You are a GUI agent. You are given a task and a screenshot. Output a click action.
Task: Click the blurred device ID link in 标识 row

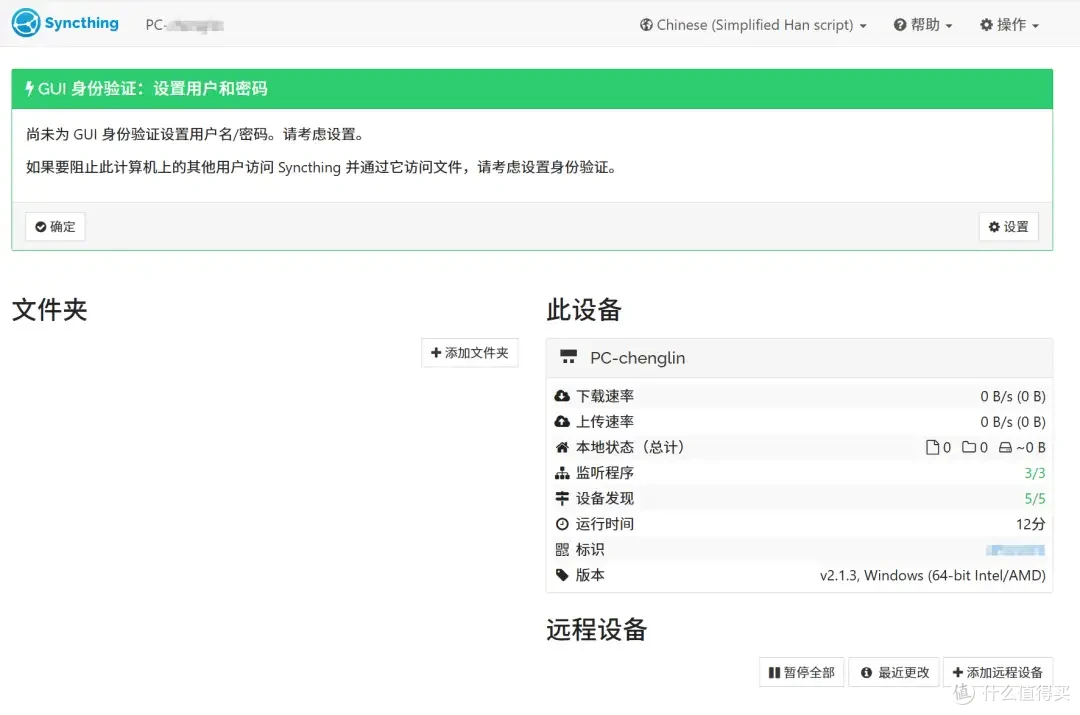click(1015, 550)
